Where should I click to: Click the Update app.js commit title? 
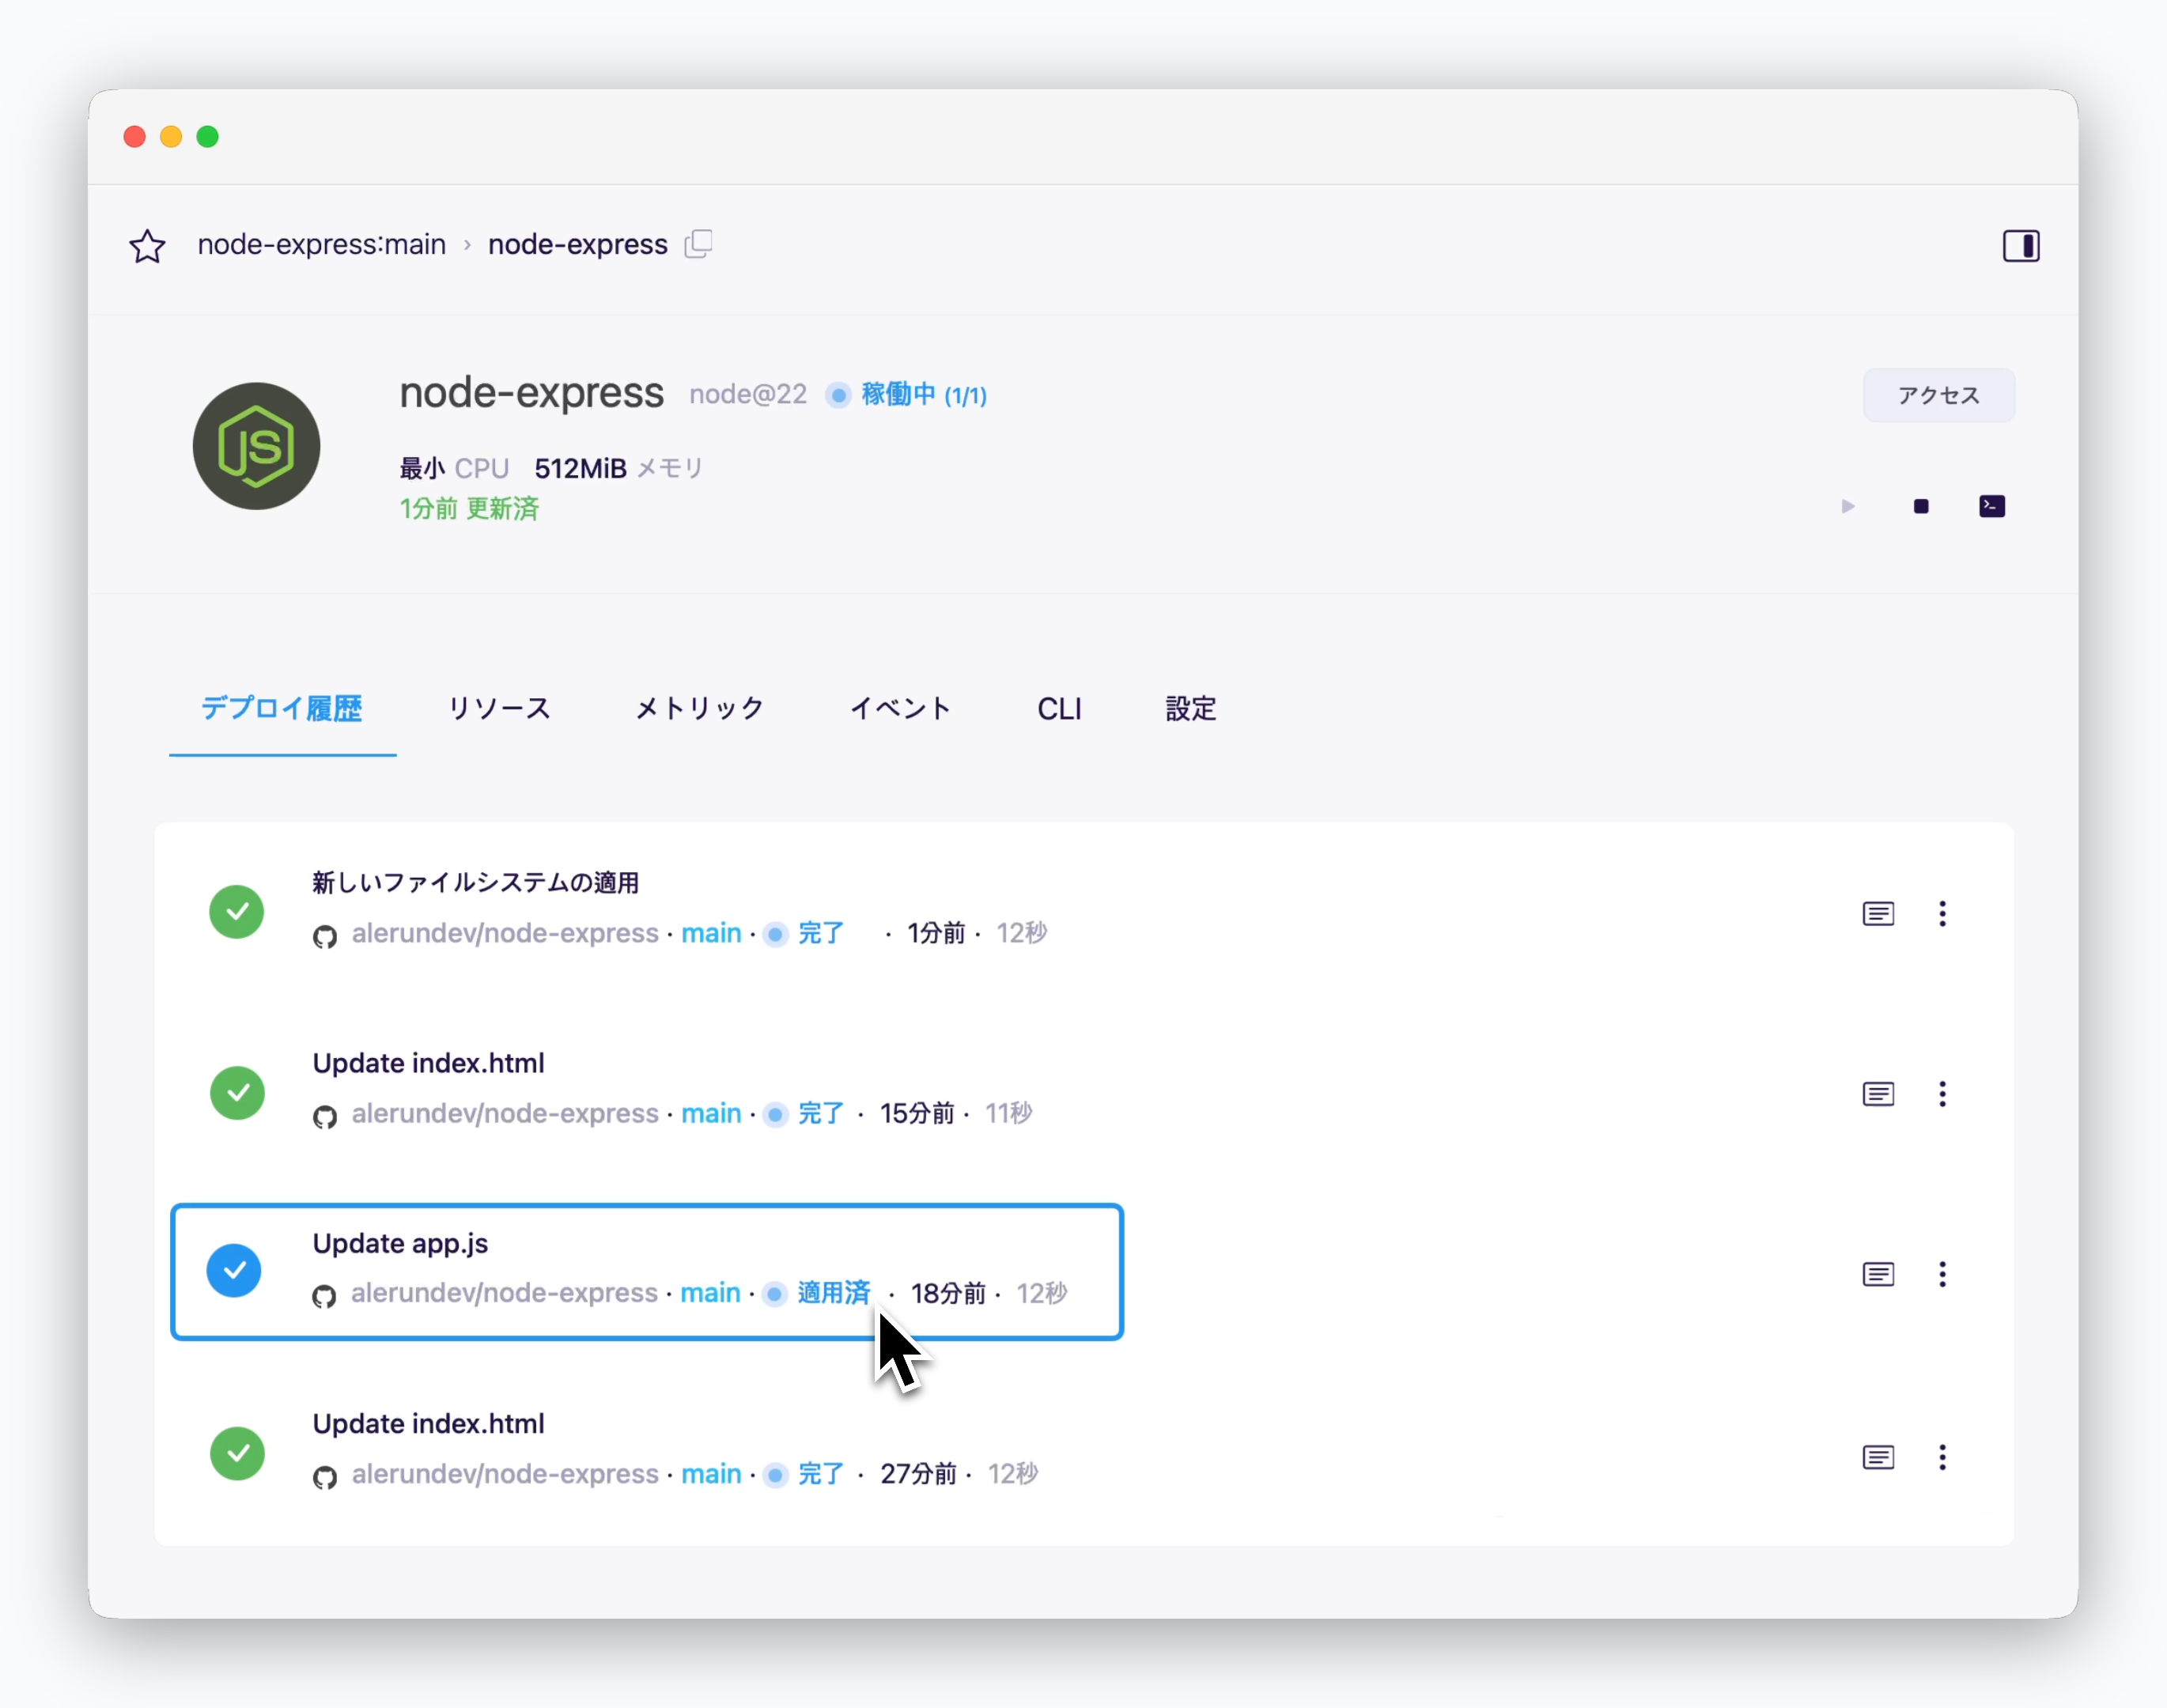(x=400, y=1243)
